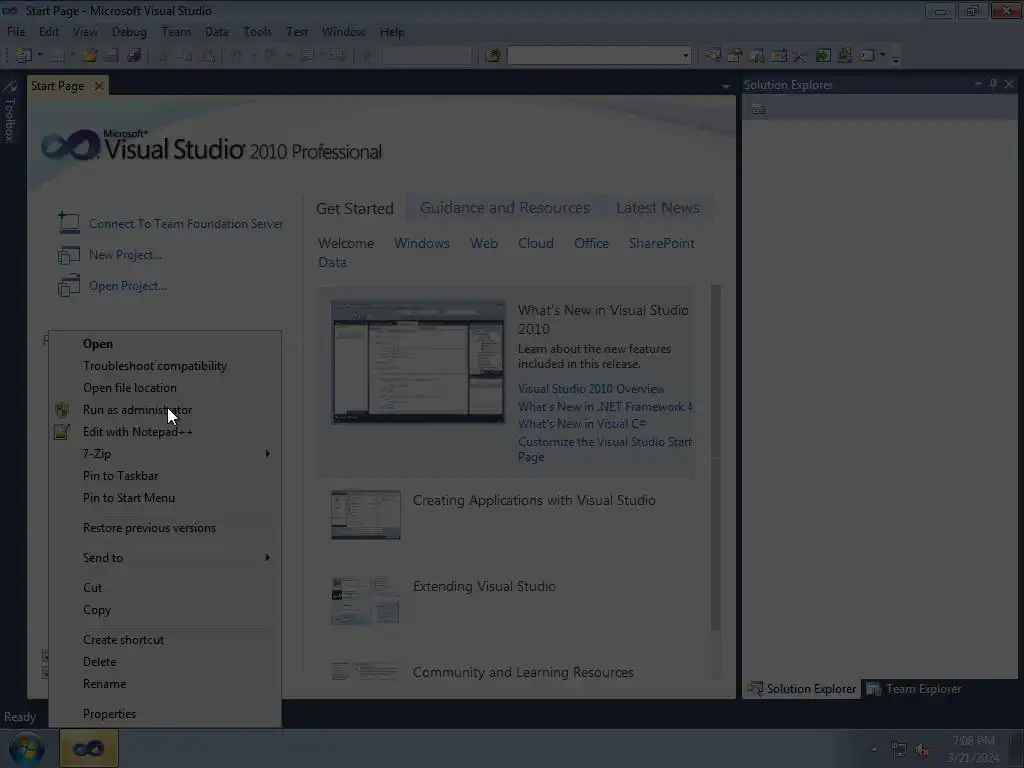Click the Undo toolbar icon
This screenshot has height=768, width=1024.
pos(236,56)
